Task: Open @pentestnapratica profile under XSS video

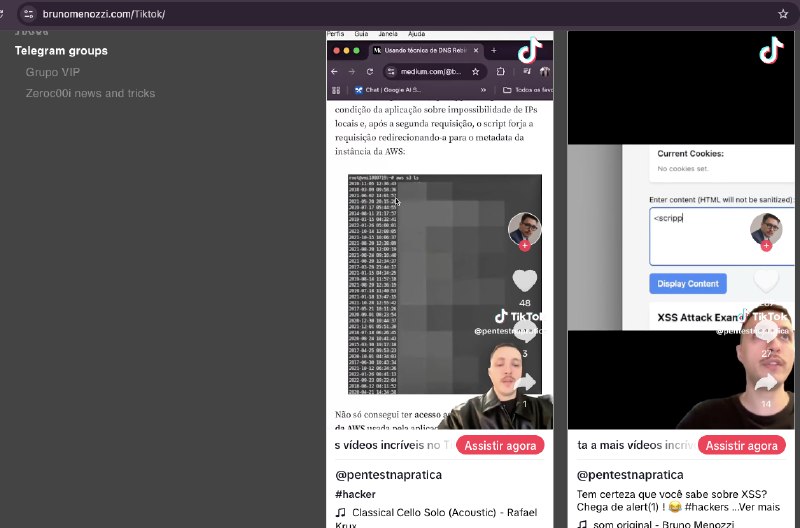Action: (630, 474)
